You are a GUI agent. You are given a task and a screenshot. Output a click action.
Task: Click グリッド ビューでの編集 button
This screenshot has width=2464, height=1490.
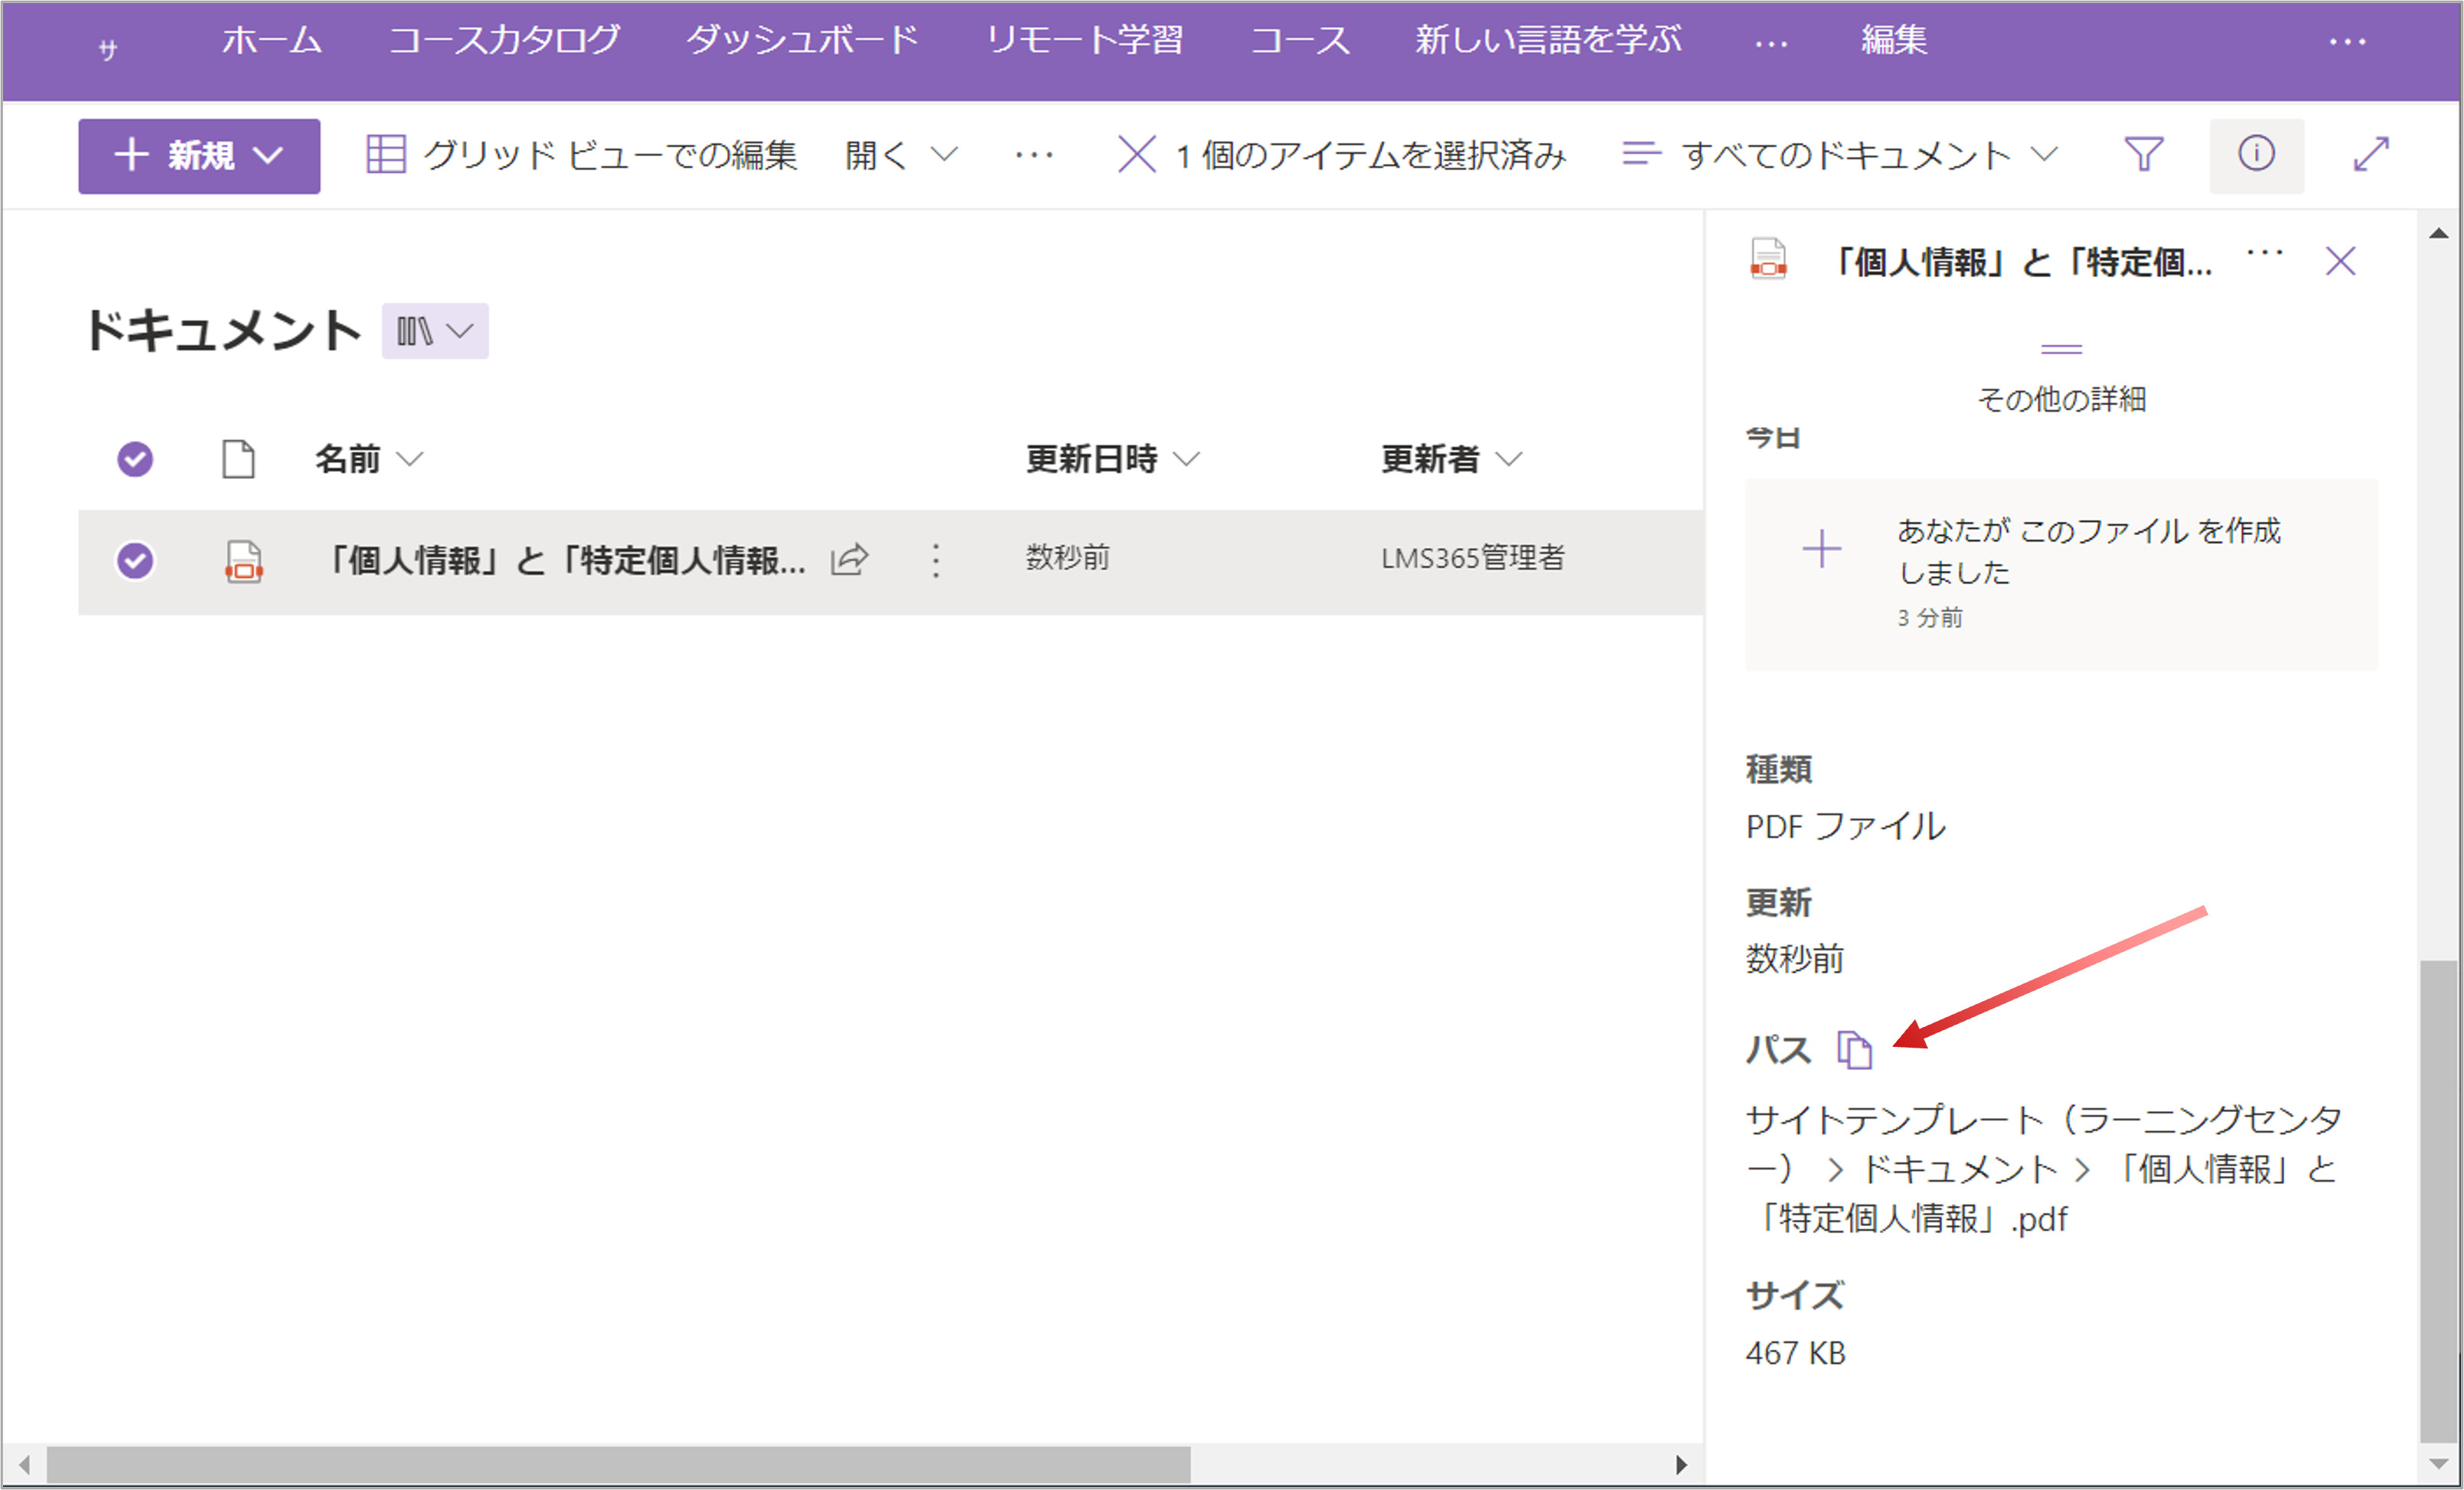(582, 155)
